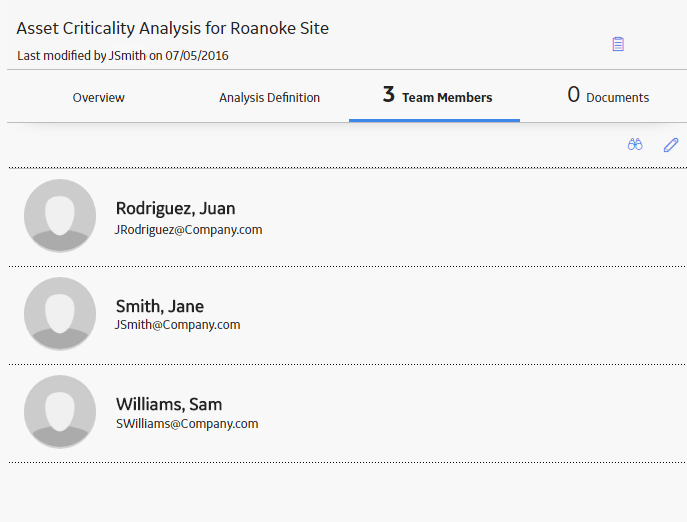
Task: Open the Documents tab
Action: point(608,96)
